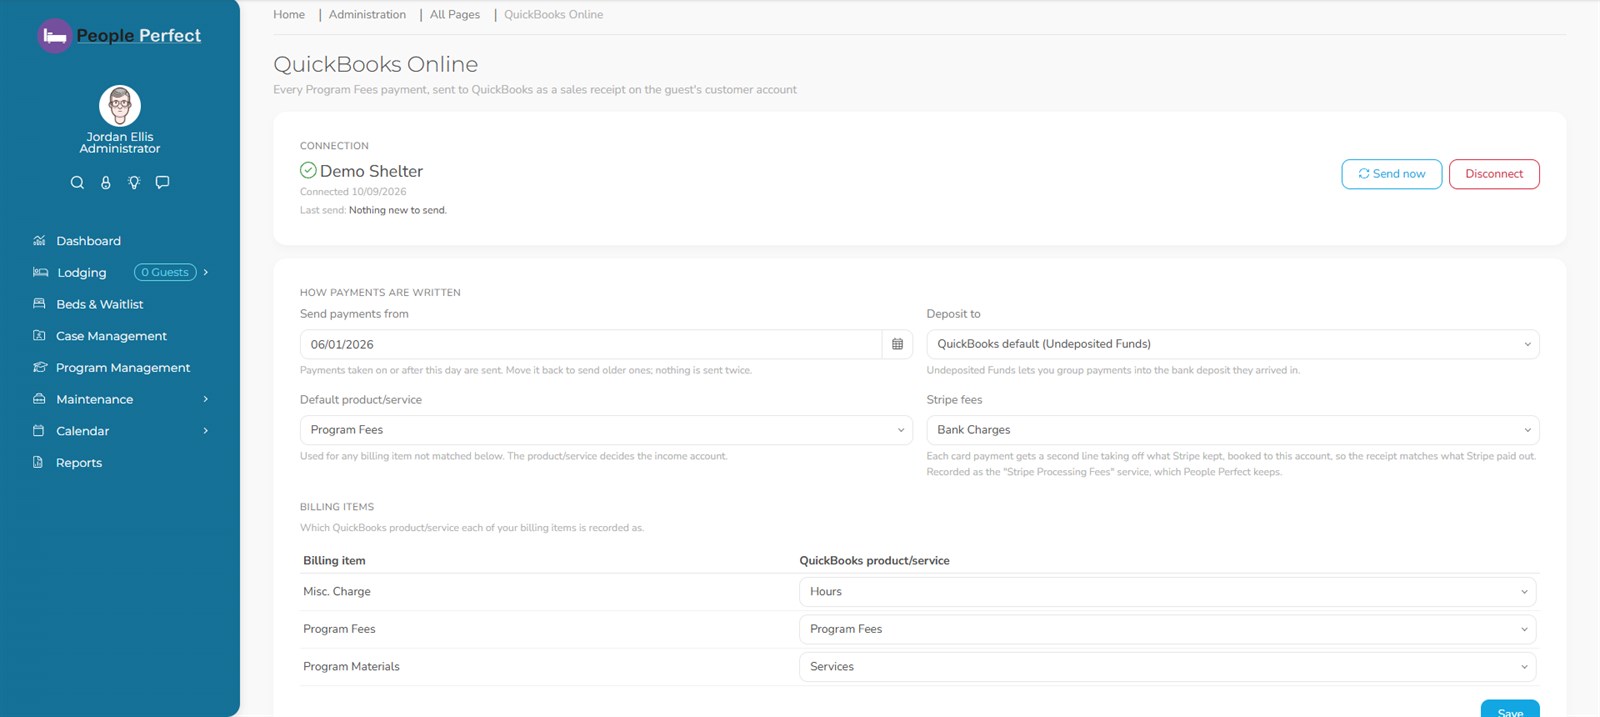The height and width of the screenshot is (717, 1600).
Task: Click the Demo Shelter connection name
Action: [x=371, y=171]
